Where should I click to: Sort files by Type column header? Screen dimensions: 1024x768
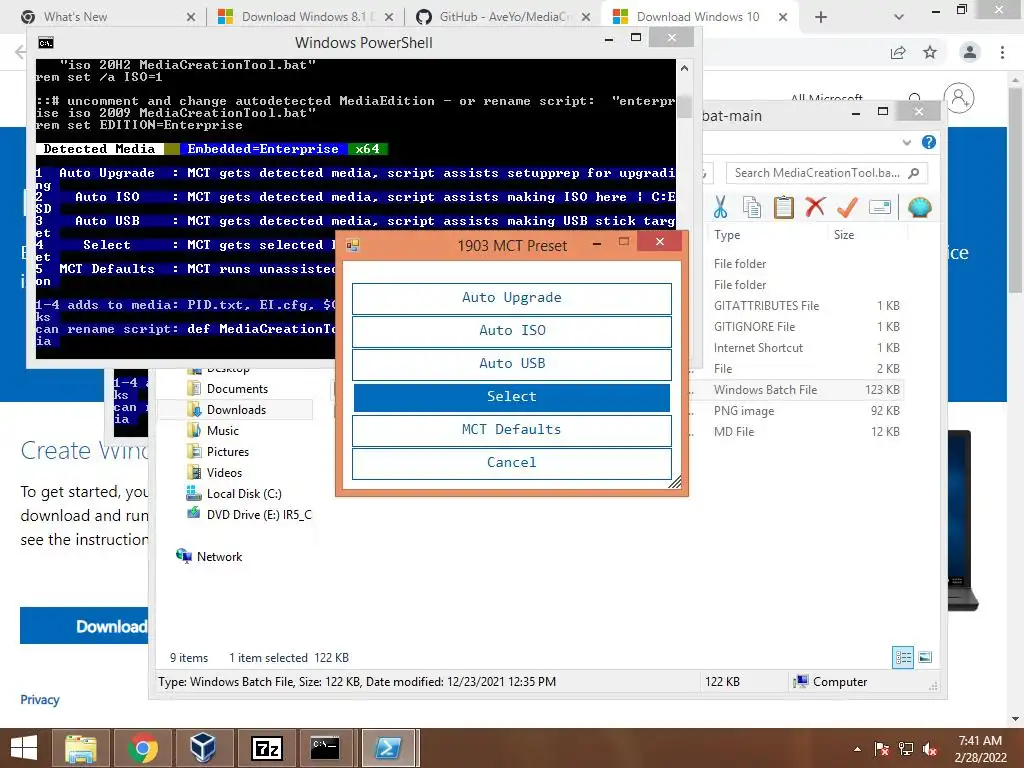tap(727, 234)
